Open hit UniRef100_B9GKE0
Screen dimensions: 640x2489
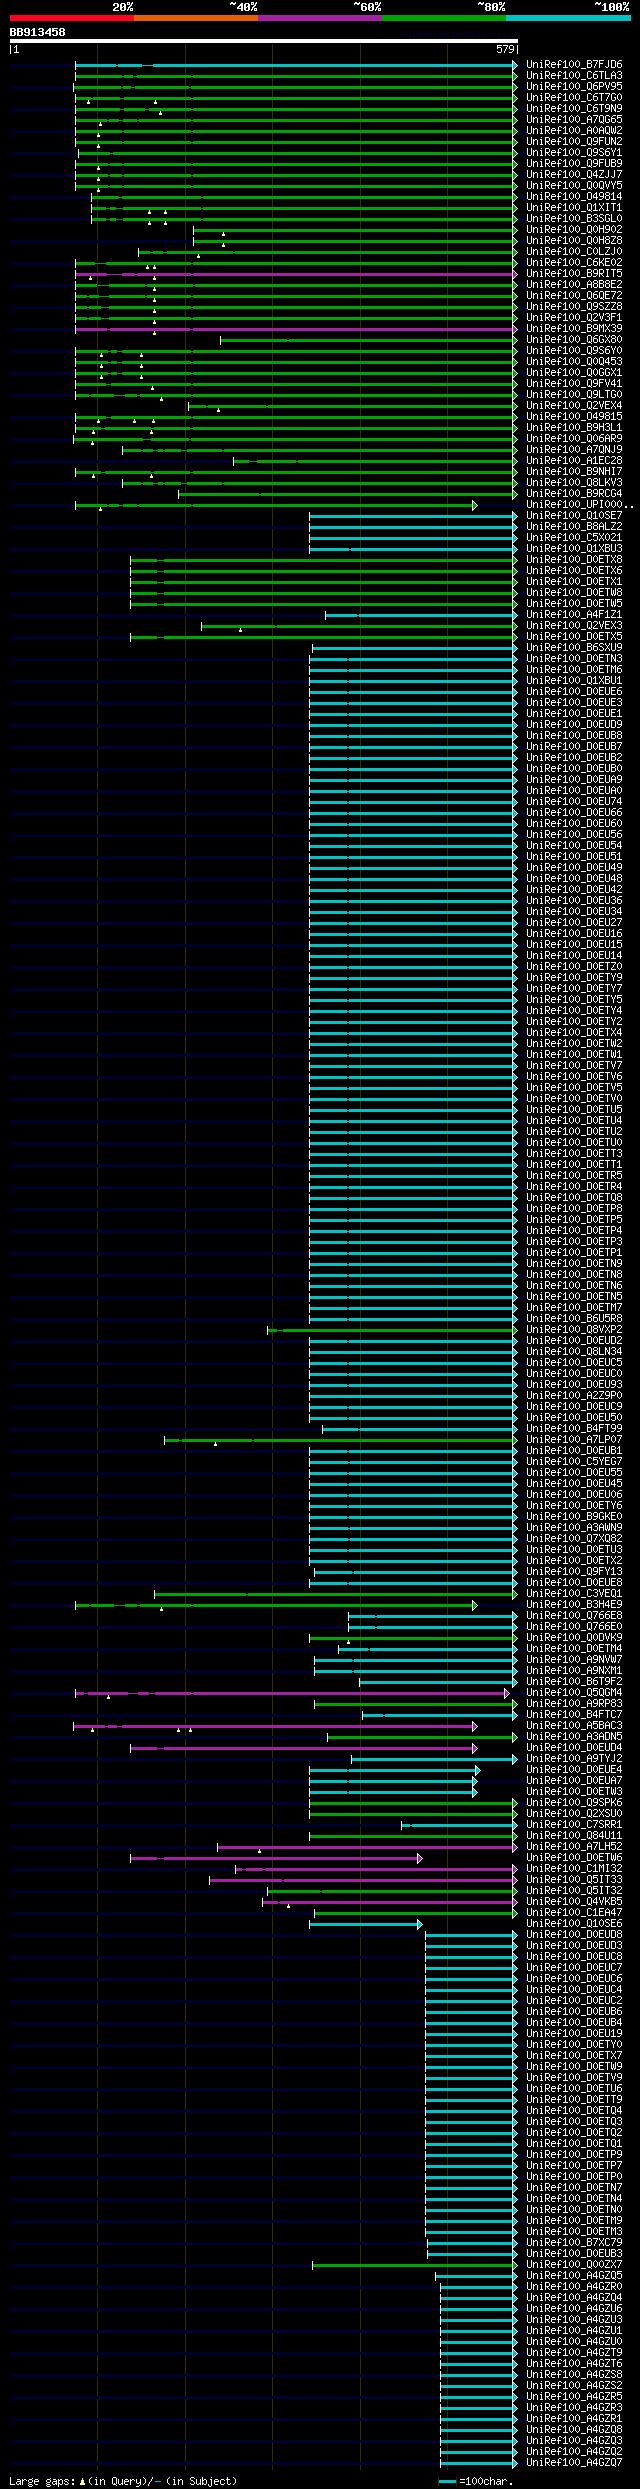(574, 1517)
